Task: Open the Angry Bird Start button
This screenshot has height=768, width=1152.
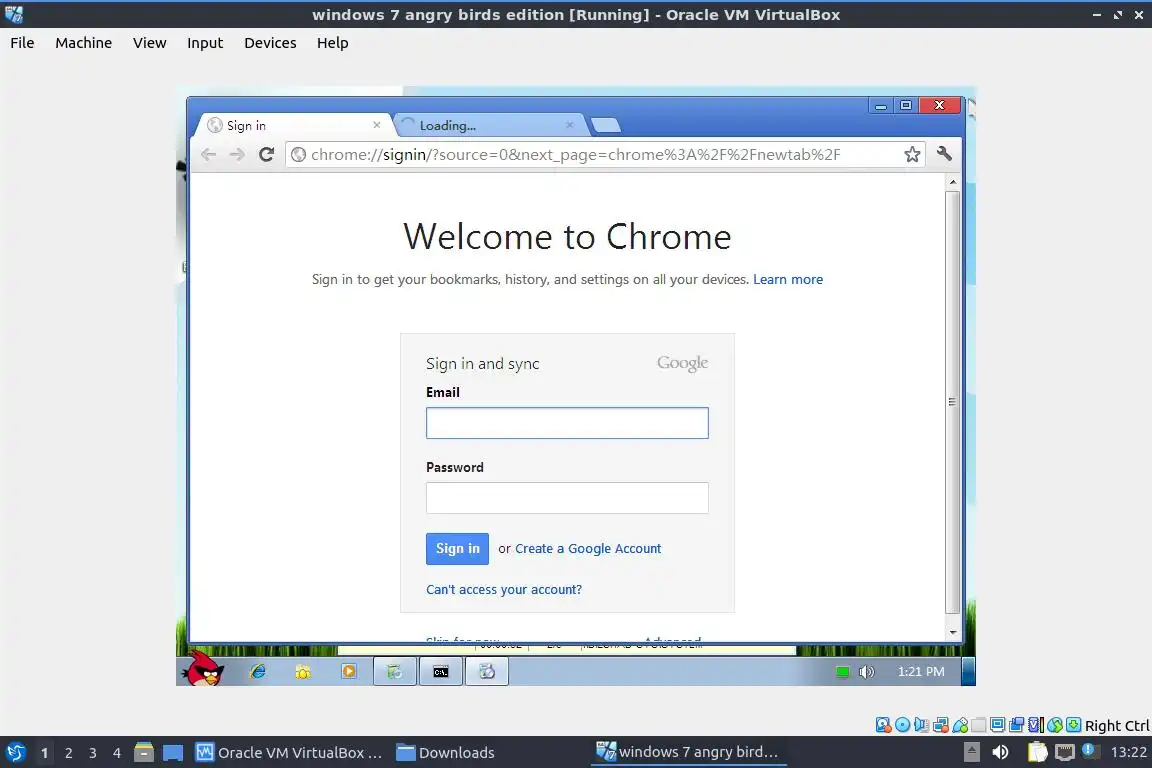Action: pyautogui.click(x=204, y=669)
